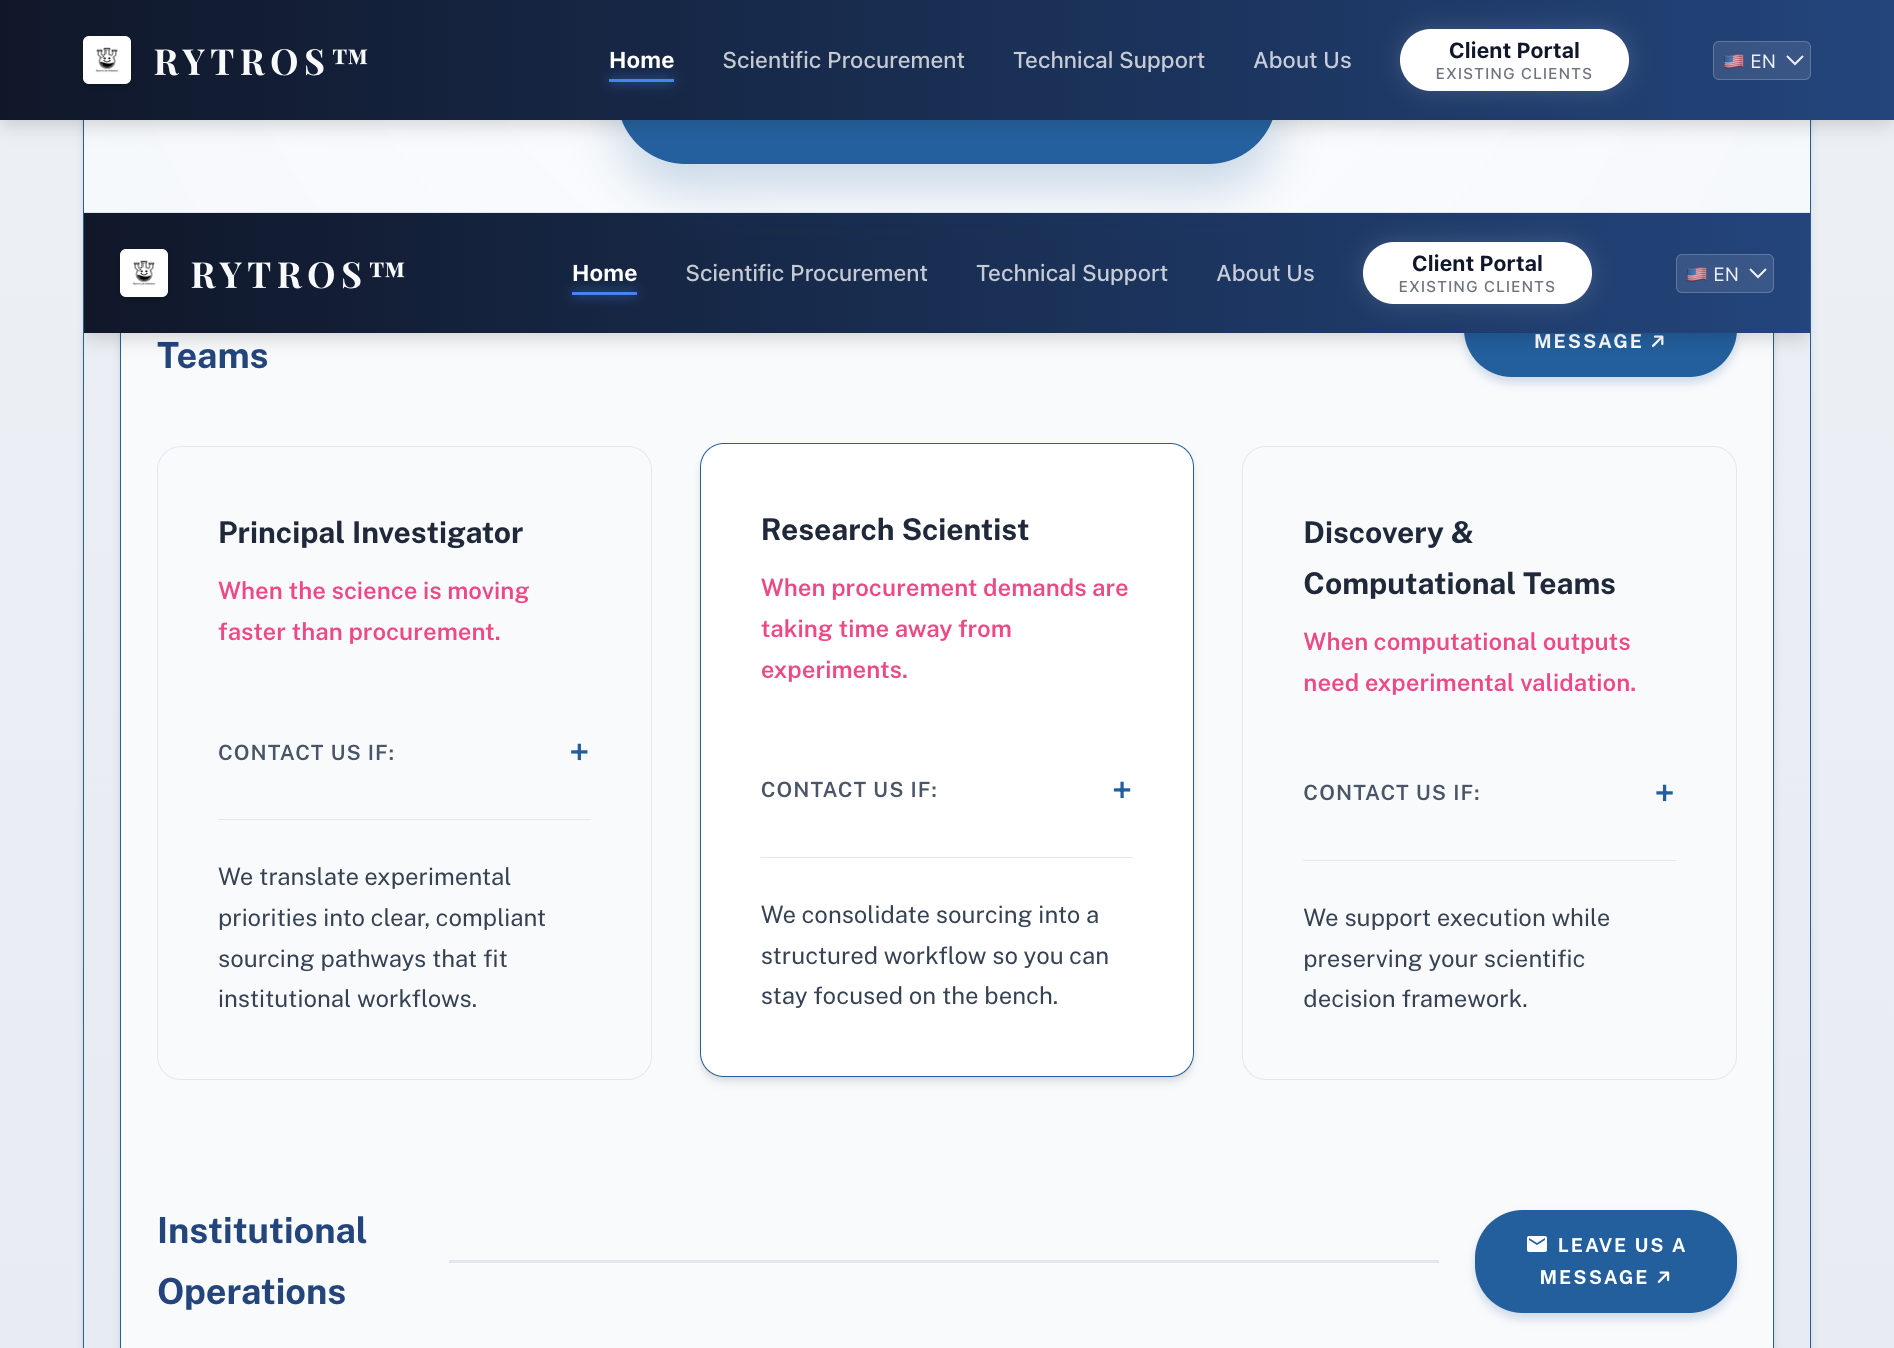Click the Institutional Operations heading
This screenshot has width=1894, height=1348.
click(262, 1261)
